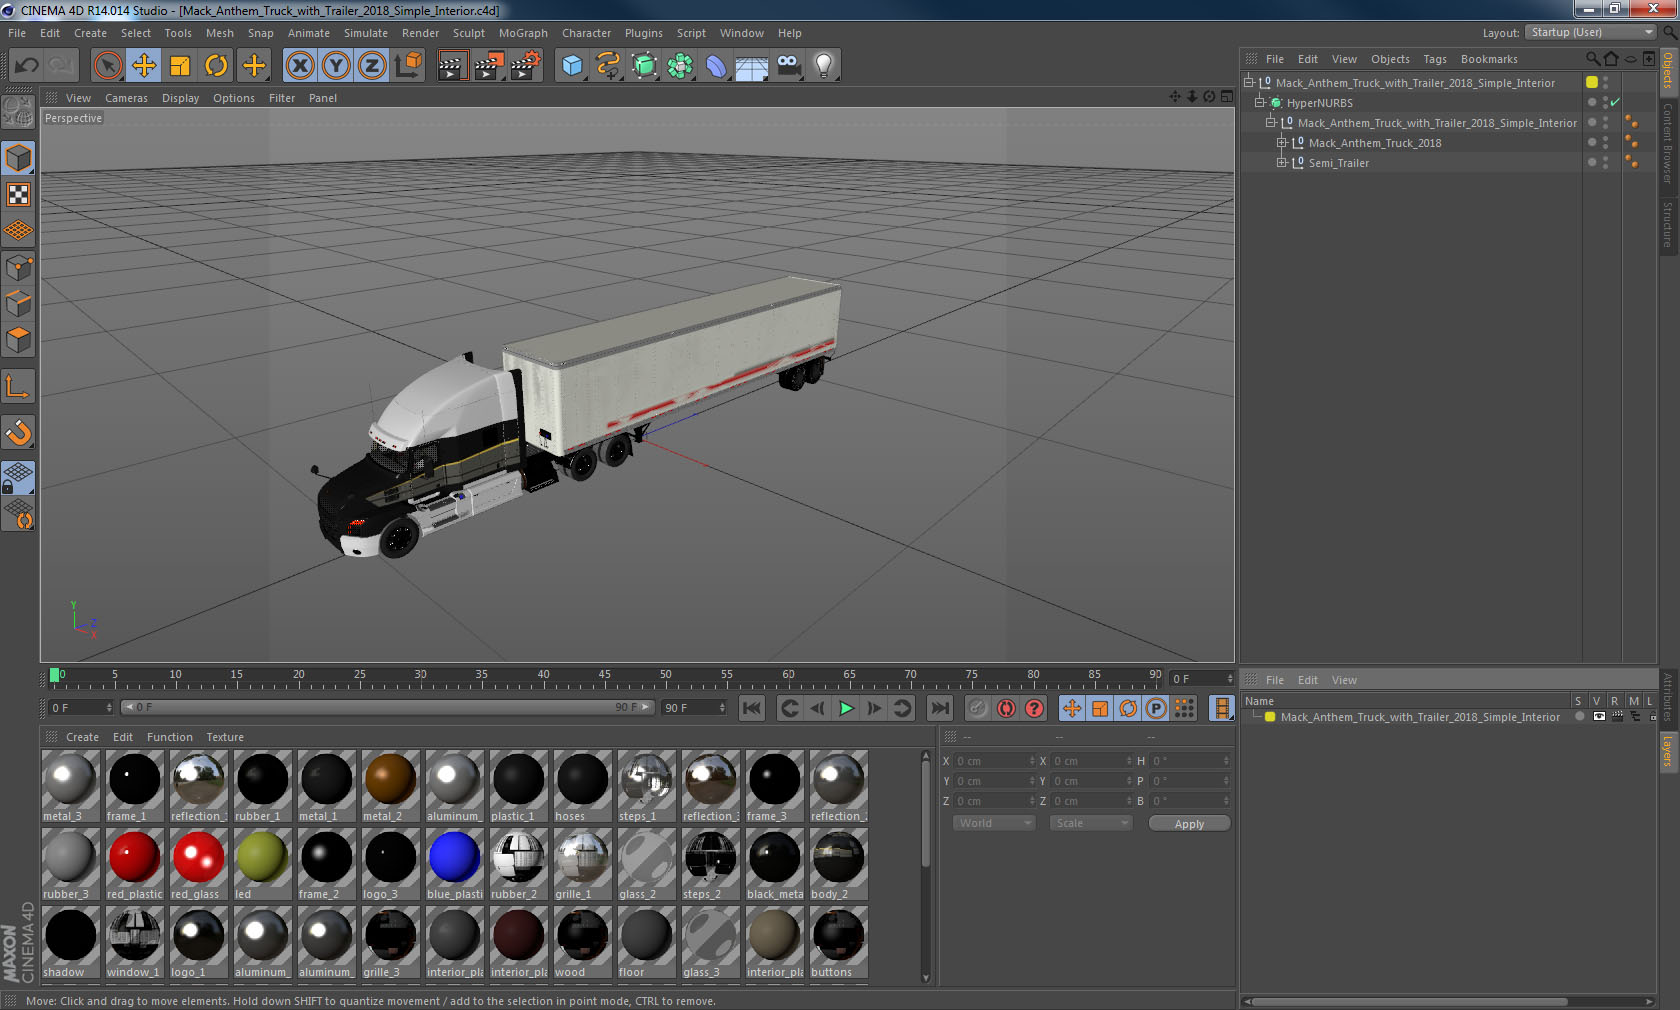The image size is (1680, 1010).
Task: Enable Points mode in left sidebar
Action: [x=18, y=267]
